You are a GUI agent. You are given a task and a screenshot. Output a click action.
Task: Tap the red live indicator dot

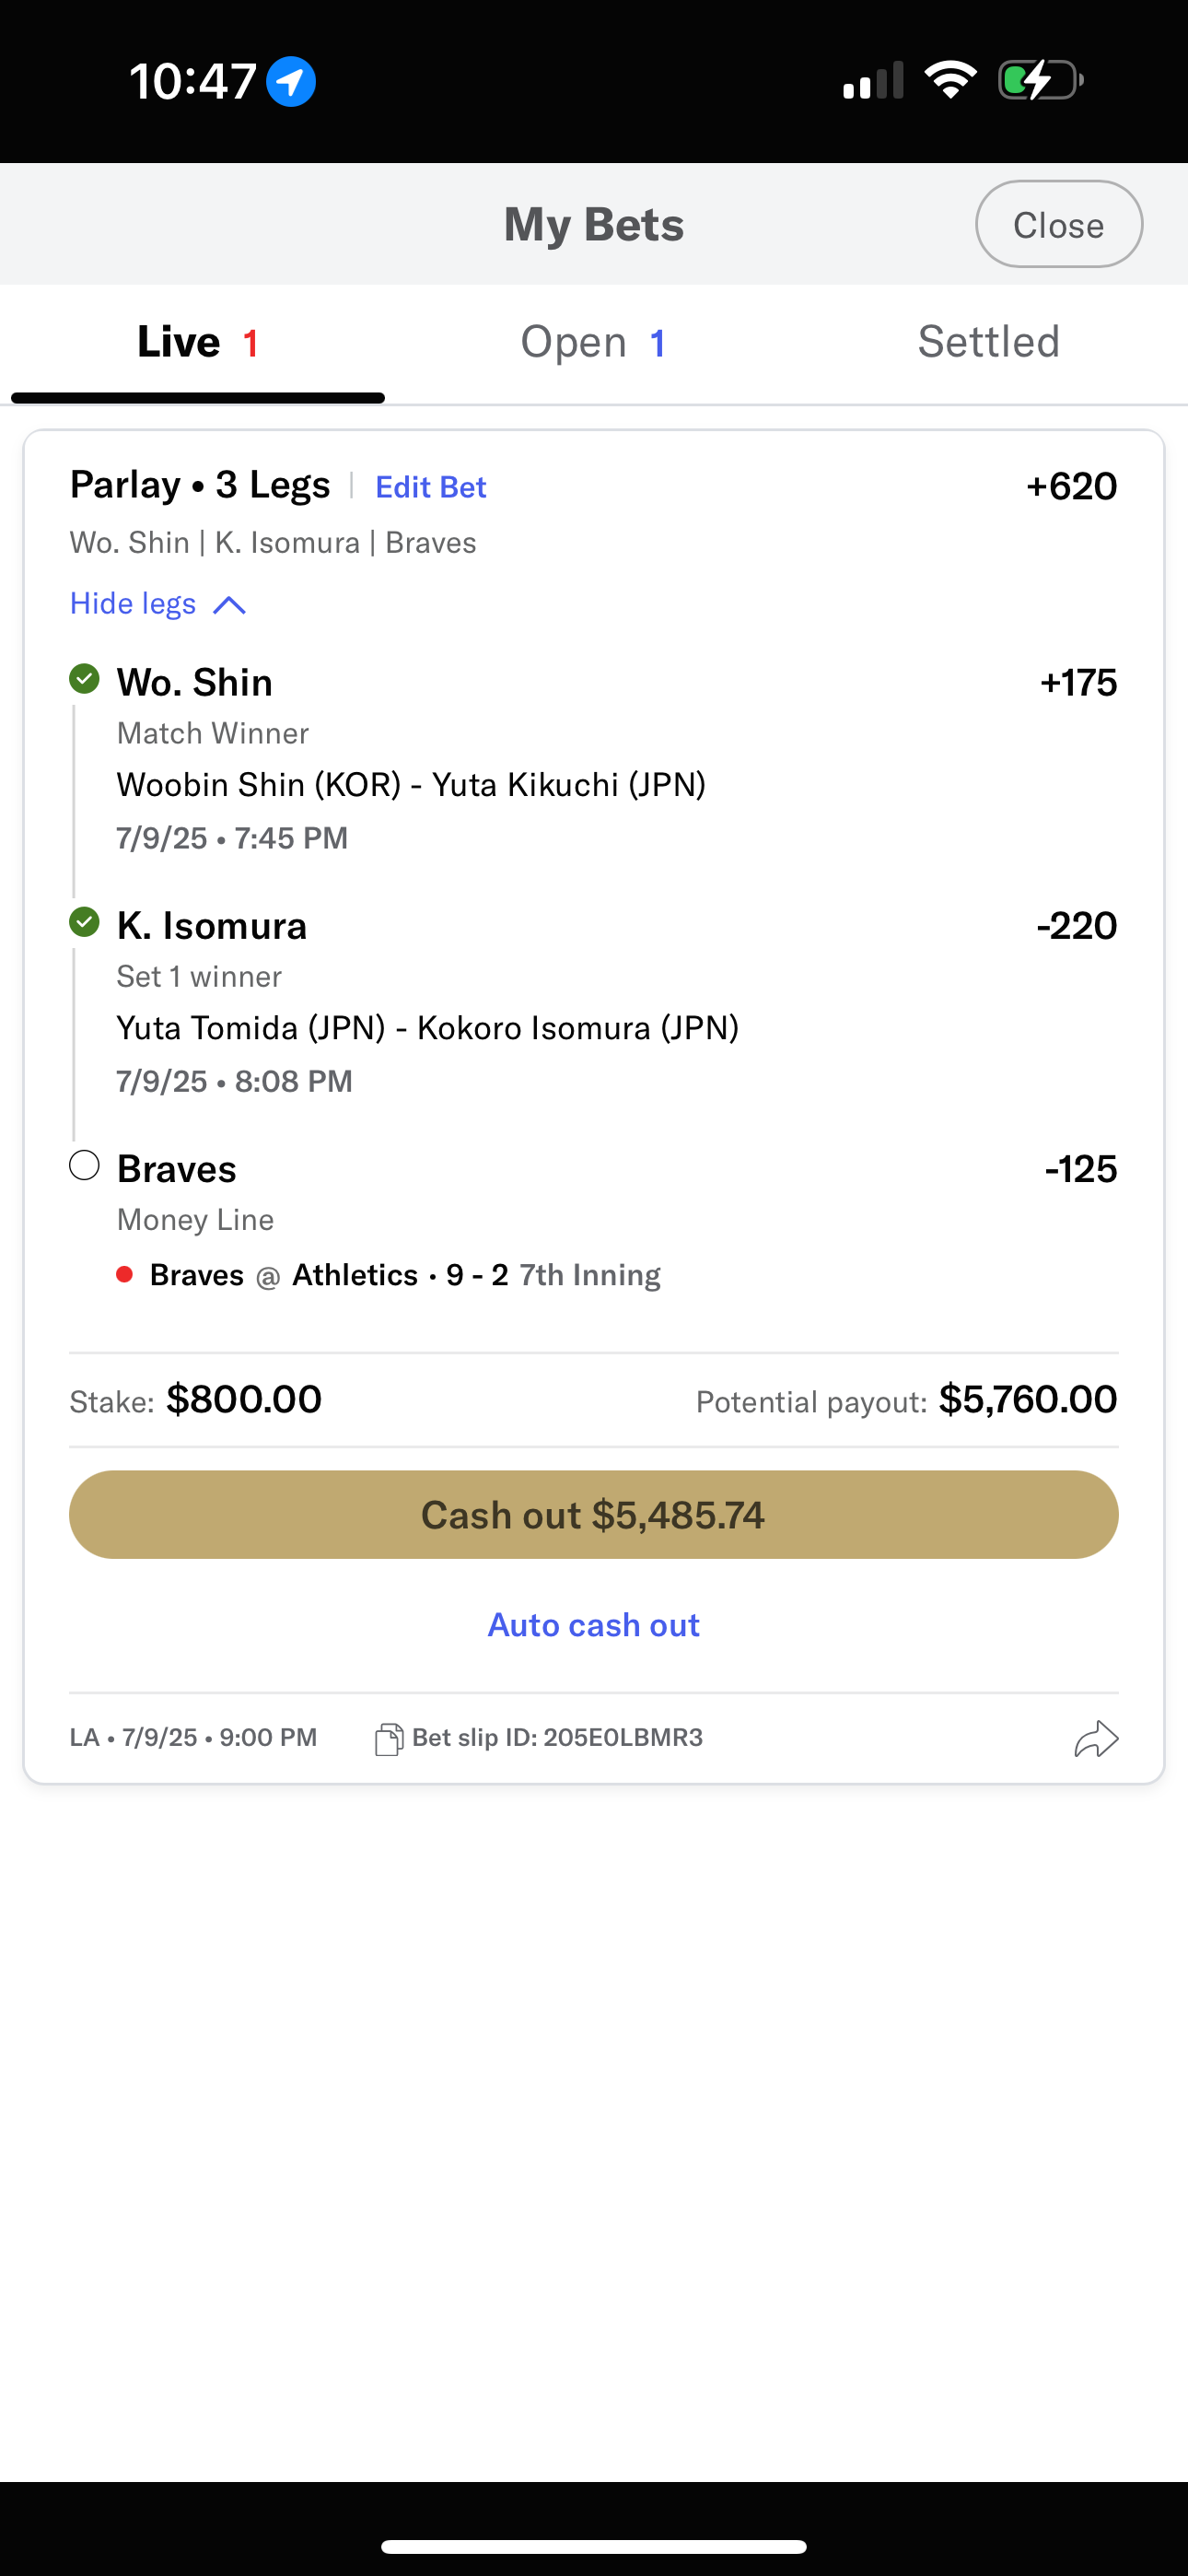[x=125, y=1274]
